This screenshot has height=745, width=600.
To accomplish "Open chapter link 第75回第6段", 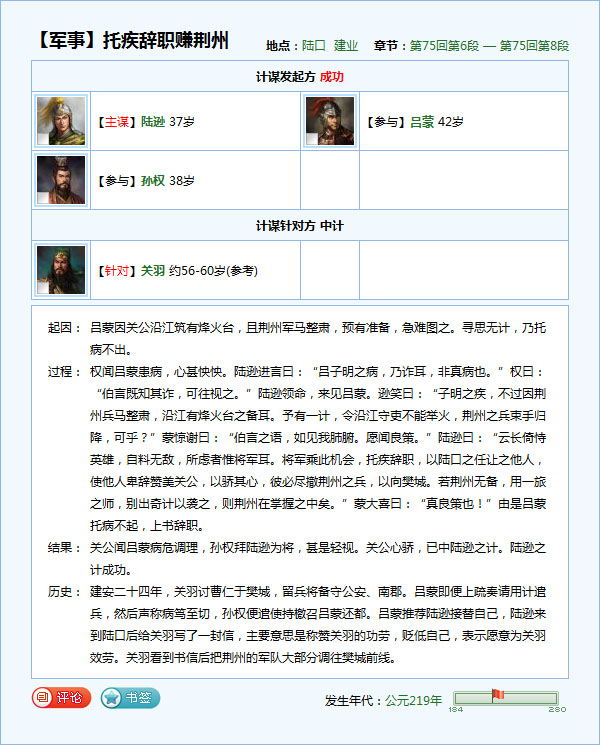I will pos(444,46).
